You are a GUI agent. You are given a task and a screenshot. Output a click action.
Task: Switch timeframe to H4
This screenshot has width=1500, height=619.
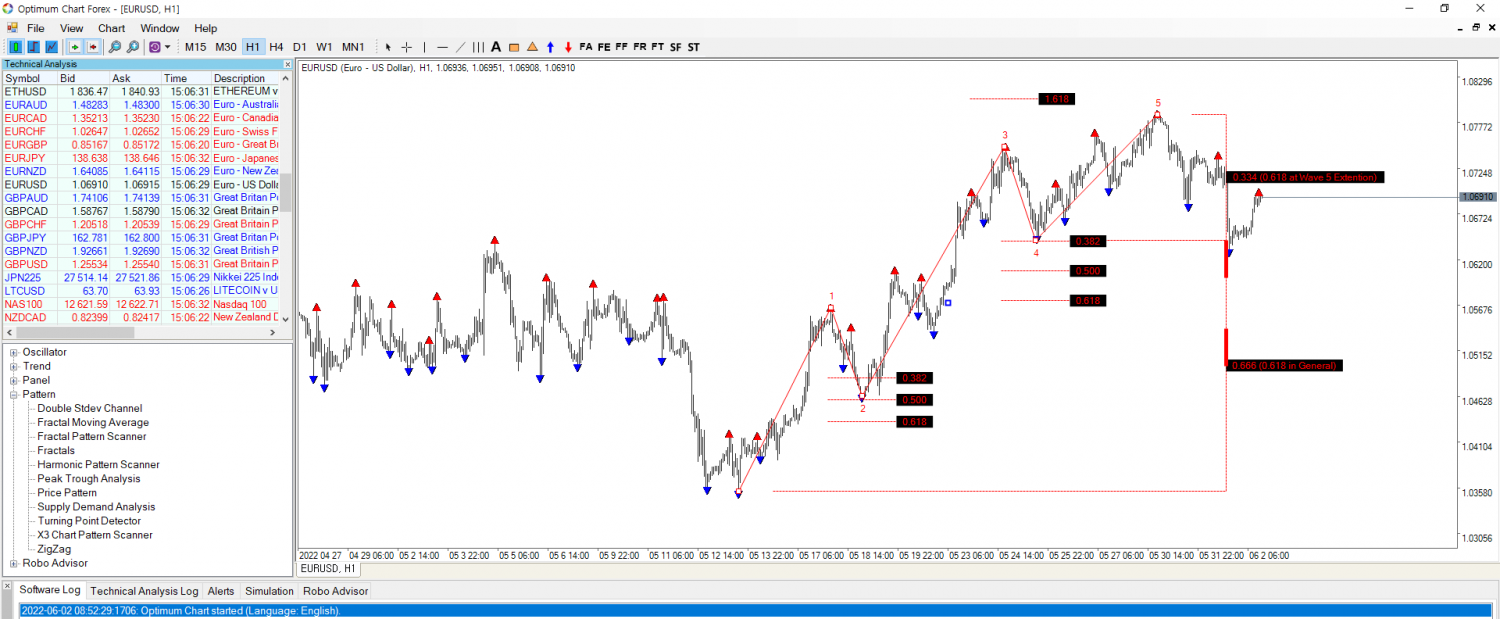(276, 46)
